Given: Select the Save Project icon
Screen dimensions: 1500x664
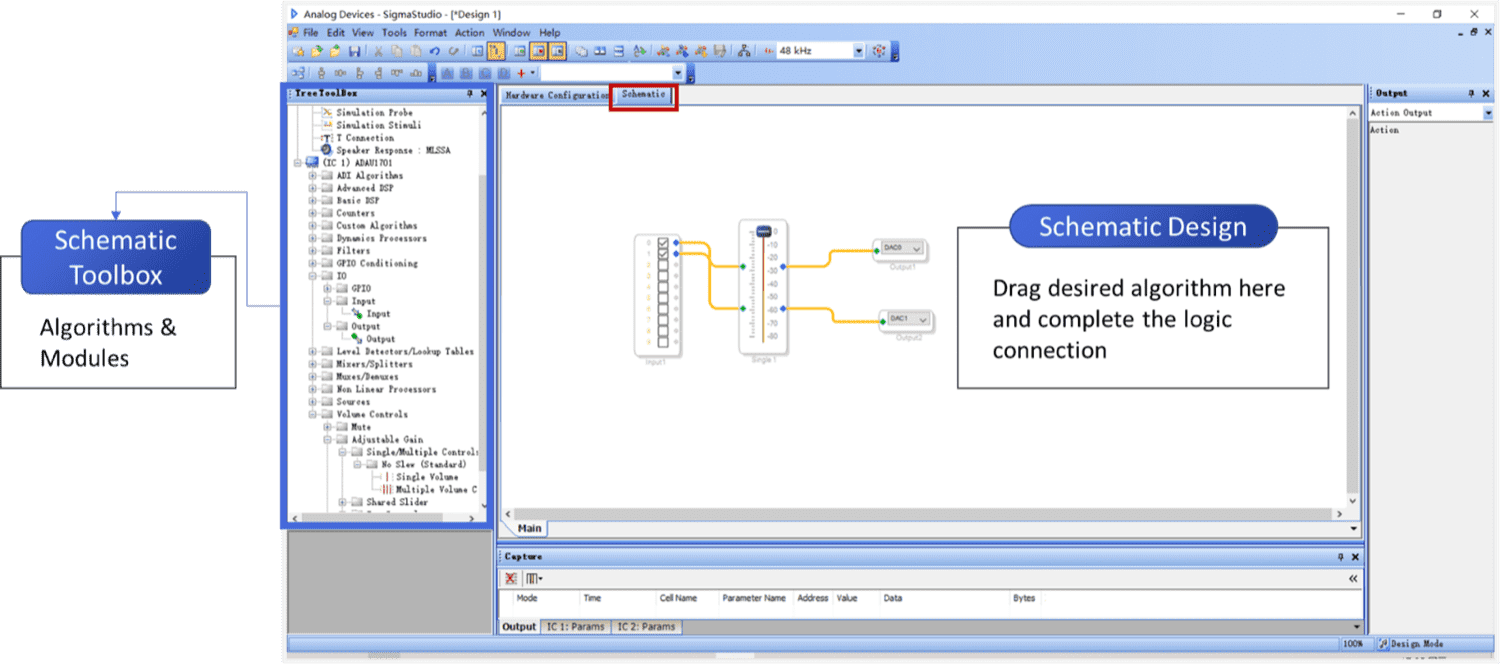Looking at the screenshot, I should pos(355,51).
